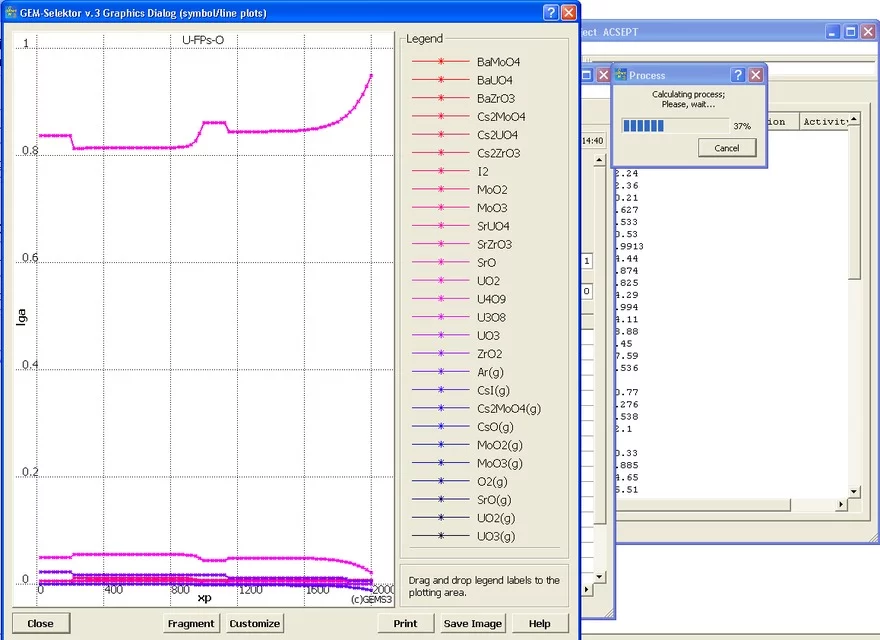Open Help for the Graphics Dialog
Screen dimensions: 880x640
(x=539, y=623)
